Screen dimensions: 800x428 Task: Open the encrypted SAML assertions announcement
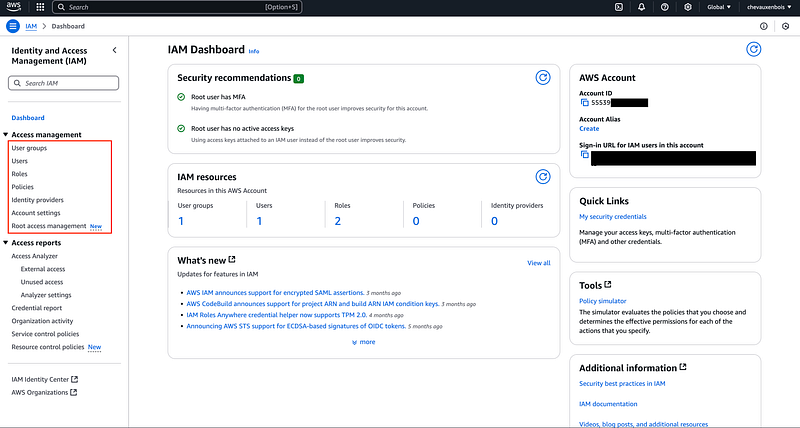coord(275,293)
